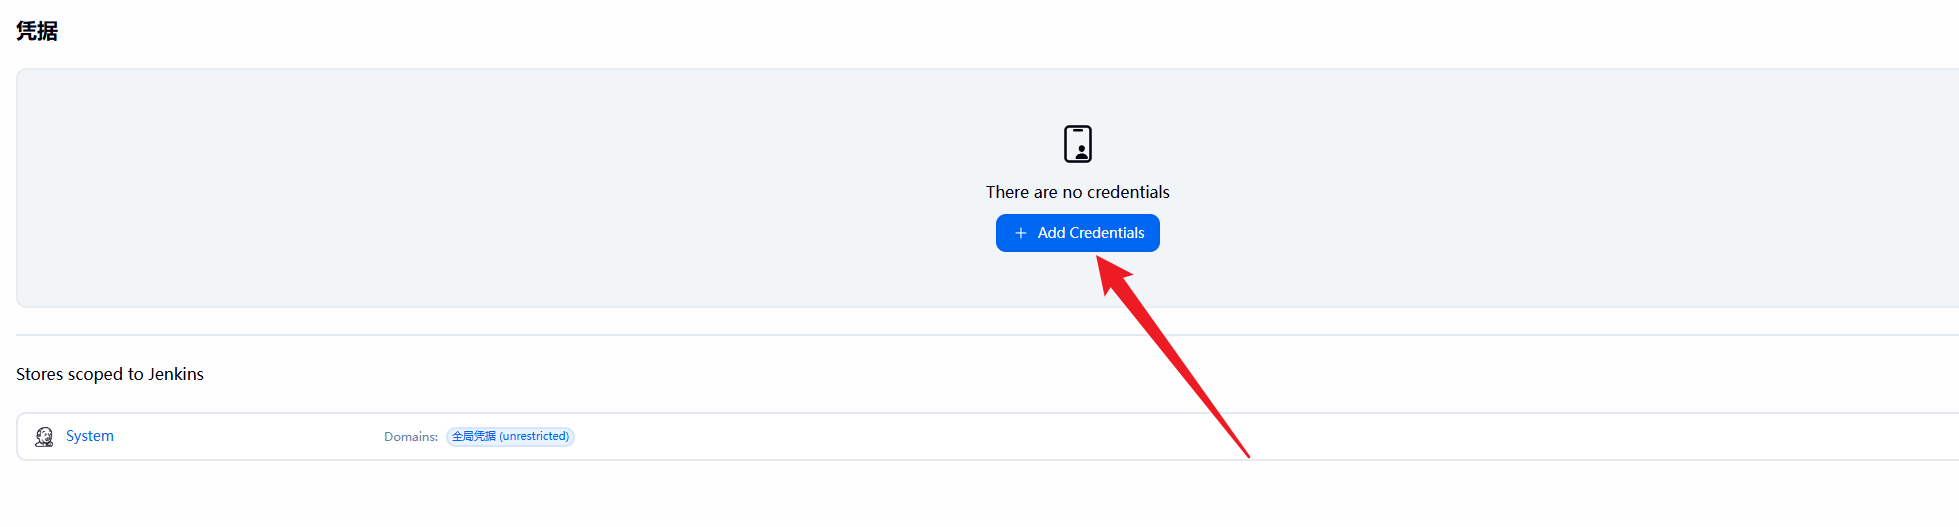Click the divider line above Stores section

tap(980, 335)
